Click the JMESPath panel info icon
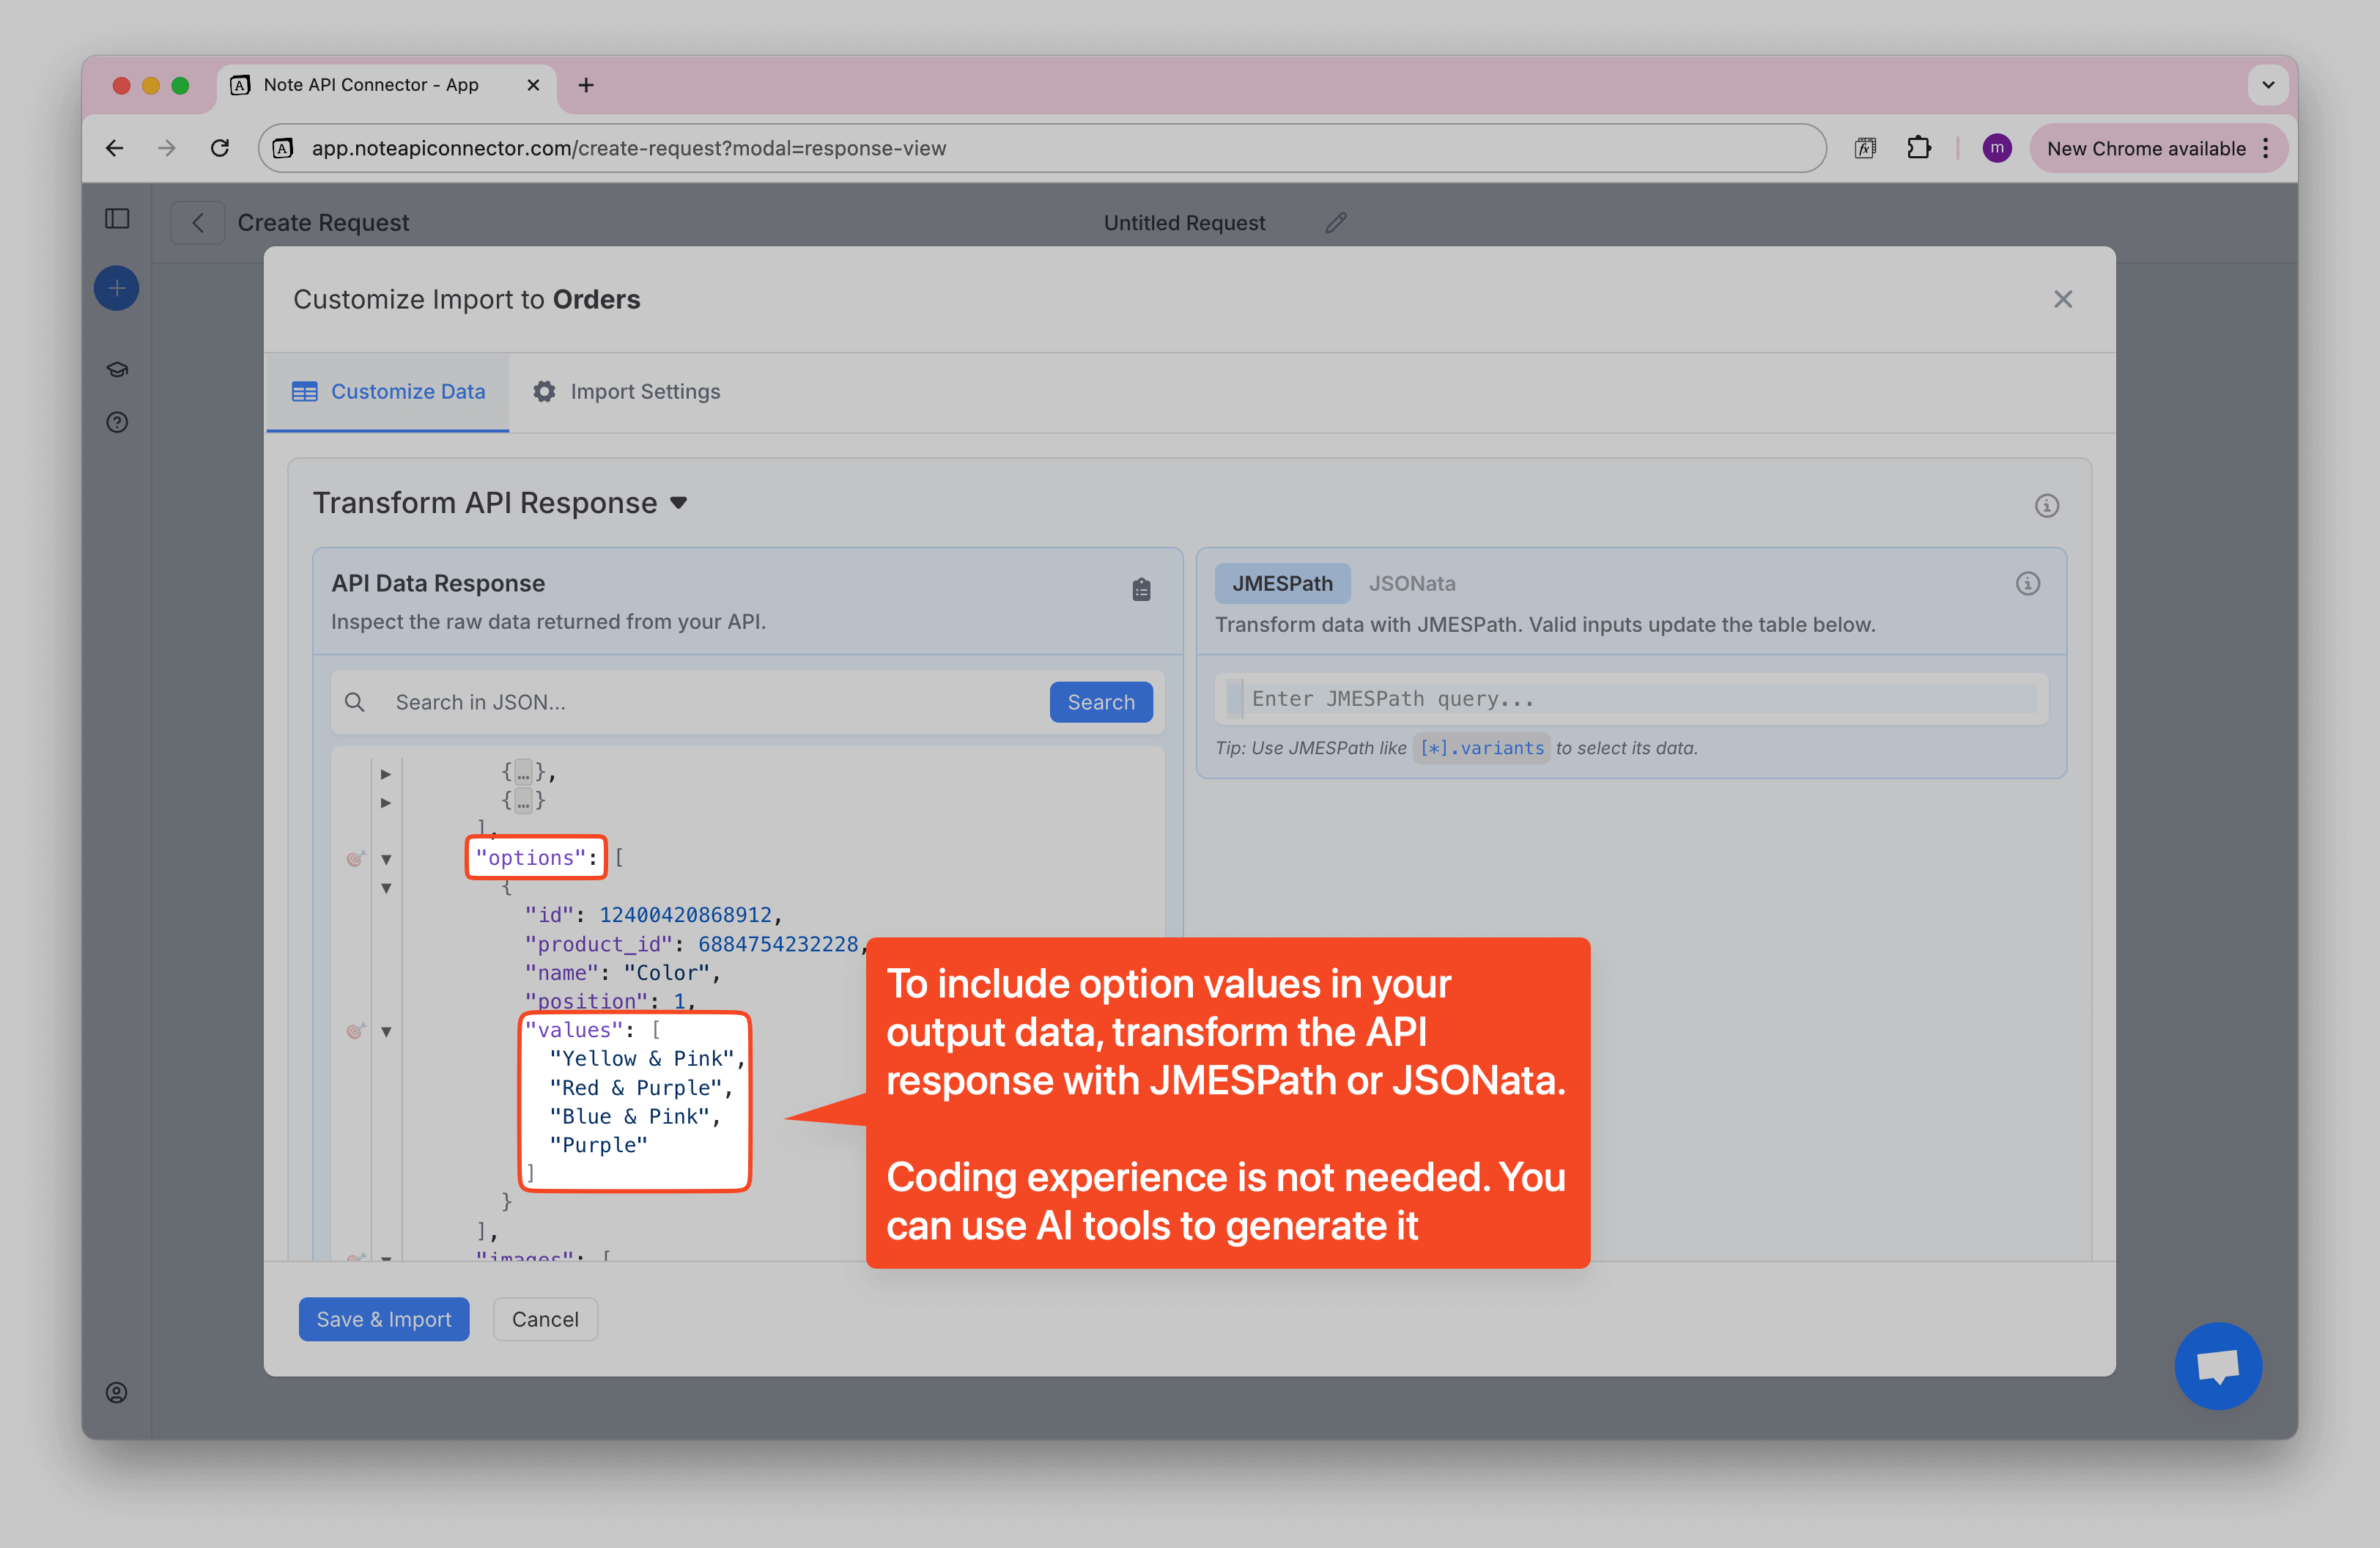 pos(2027,583)
